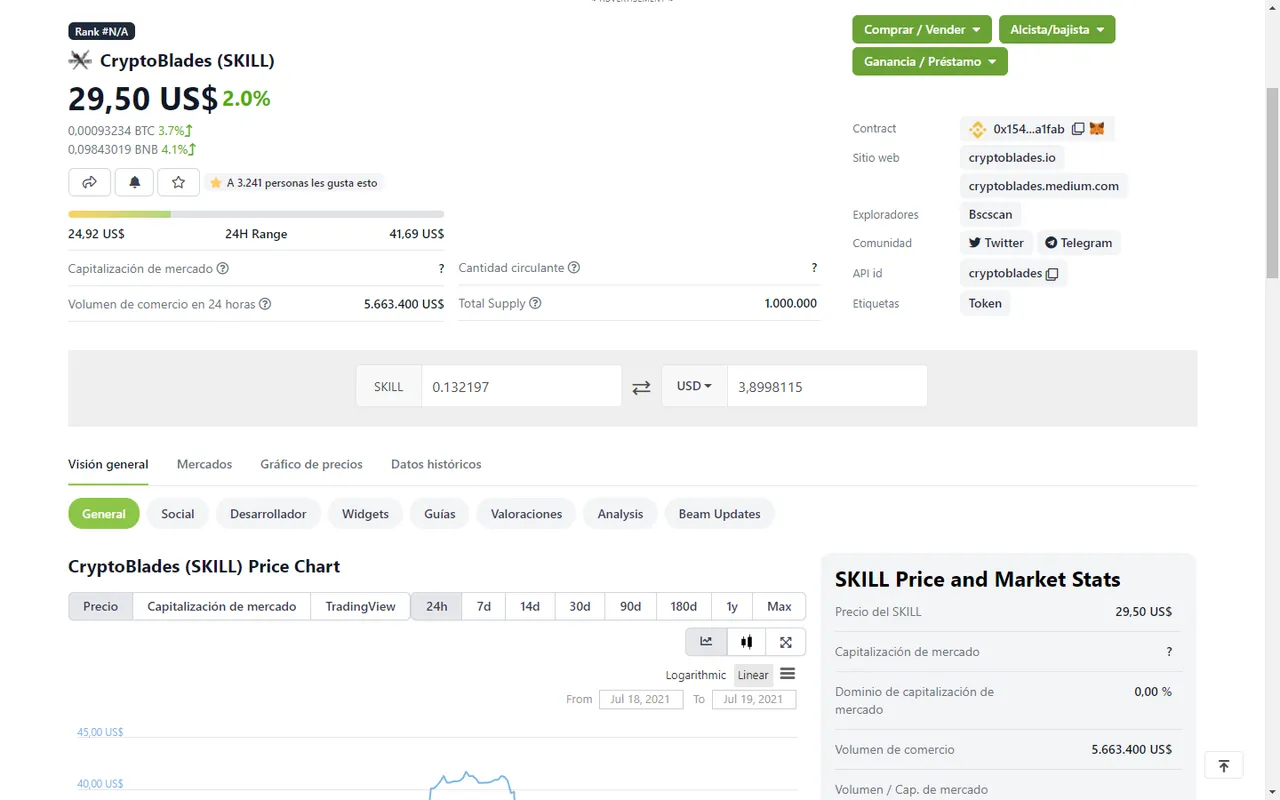Select the Beam Updates pill tab
This screenshot has height=800, width=1280.
pyautogui.click(x=720, y=514)
